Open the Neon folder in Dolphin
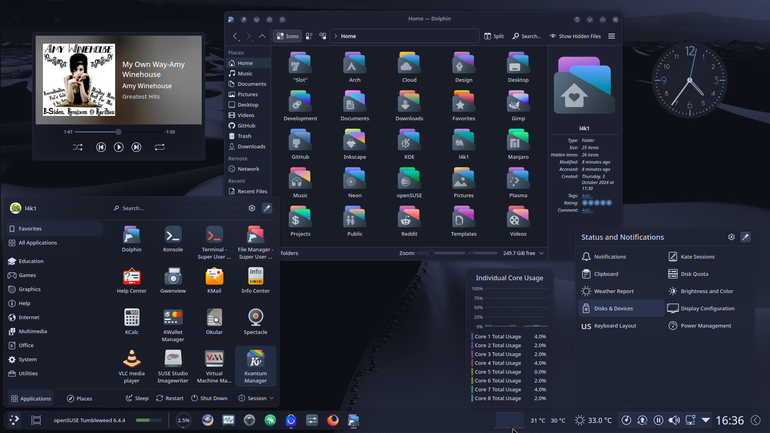Screen dimensions: 770x433 (355, 182)
